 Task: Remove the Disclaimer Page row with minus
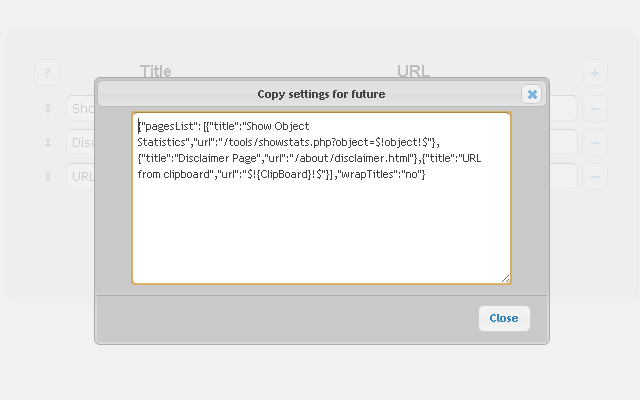(x=595, y=142)
